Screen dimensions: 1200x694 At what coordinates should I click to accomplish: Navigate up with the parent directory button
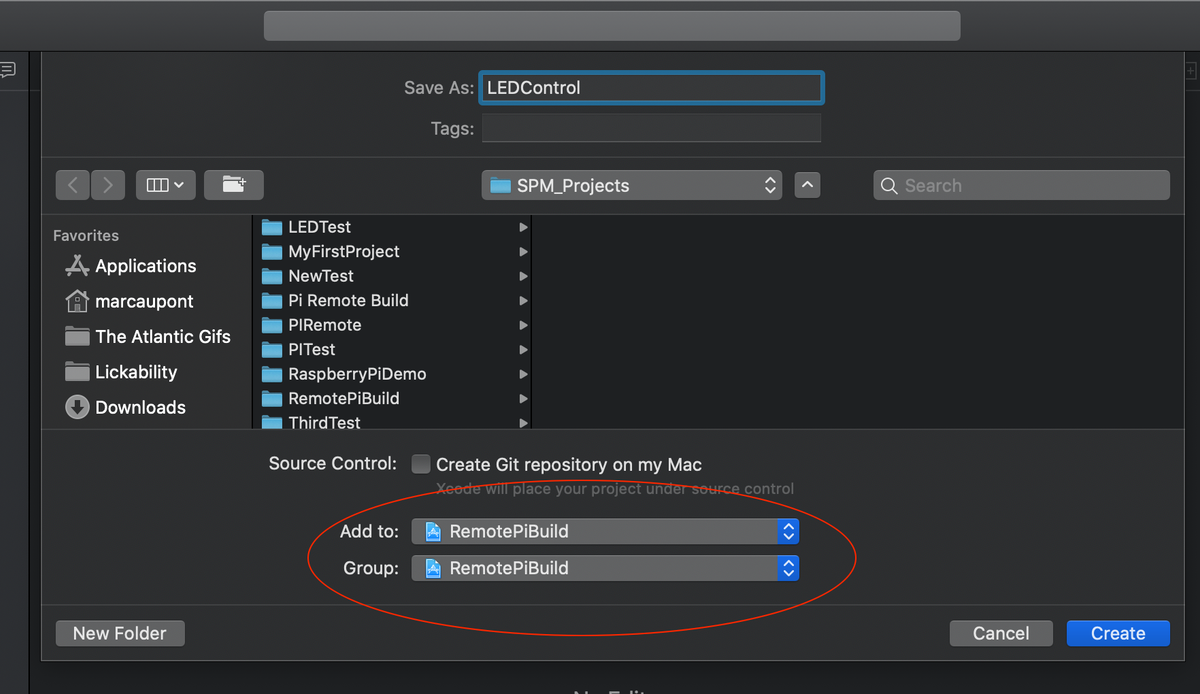pos(807,184)
